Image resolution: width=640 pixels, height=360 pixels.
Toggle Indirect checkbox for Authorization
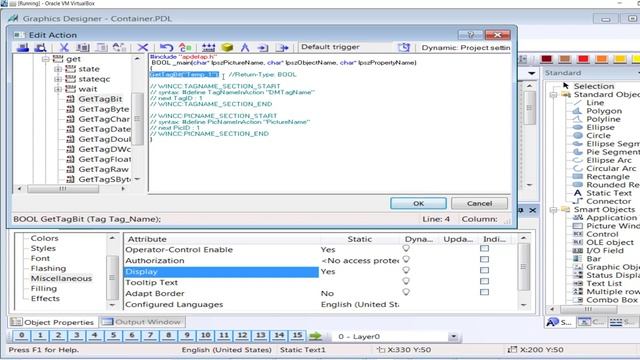[484, 259]
